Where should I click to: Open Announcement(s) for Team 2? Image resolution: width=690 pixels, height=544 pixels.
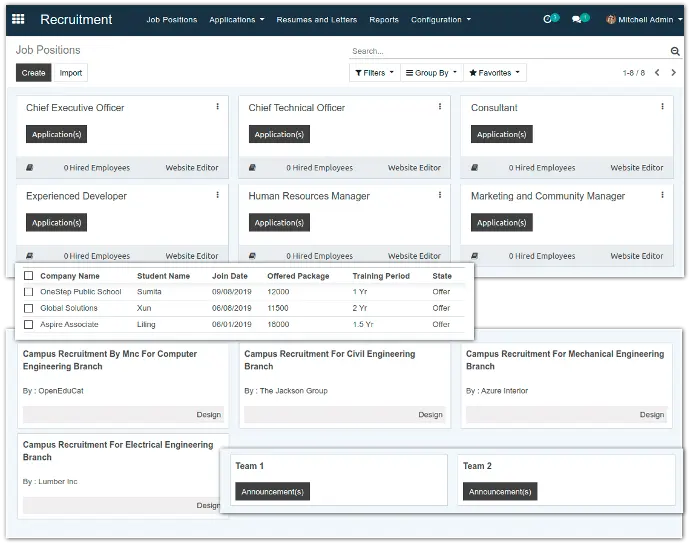tap(500, 492)
